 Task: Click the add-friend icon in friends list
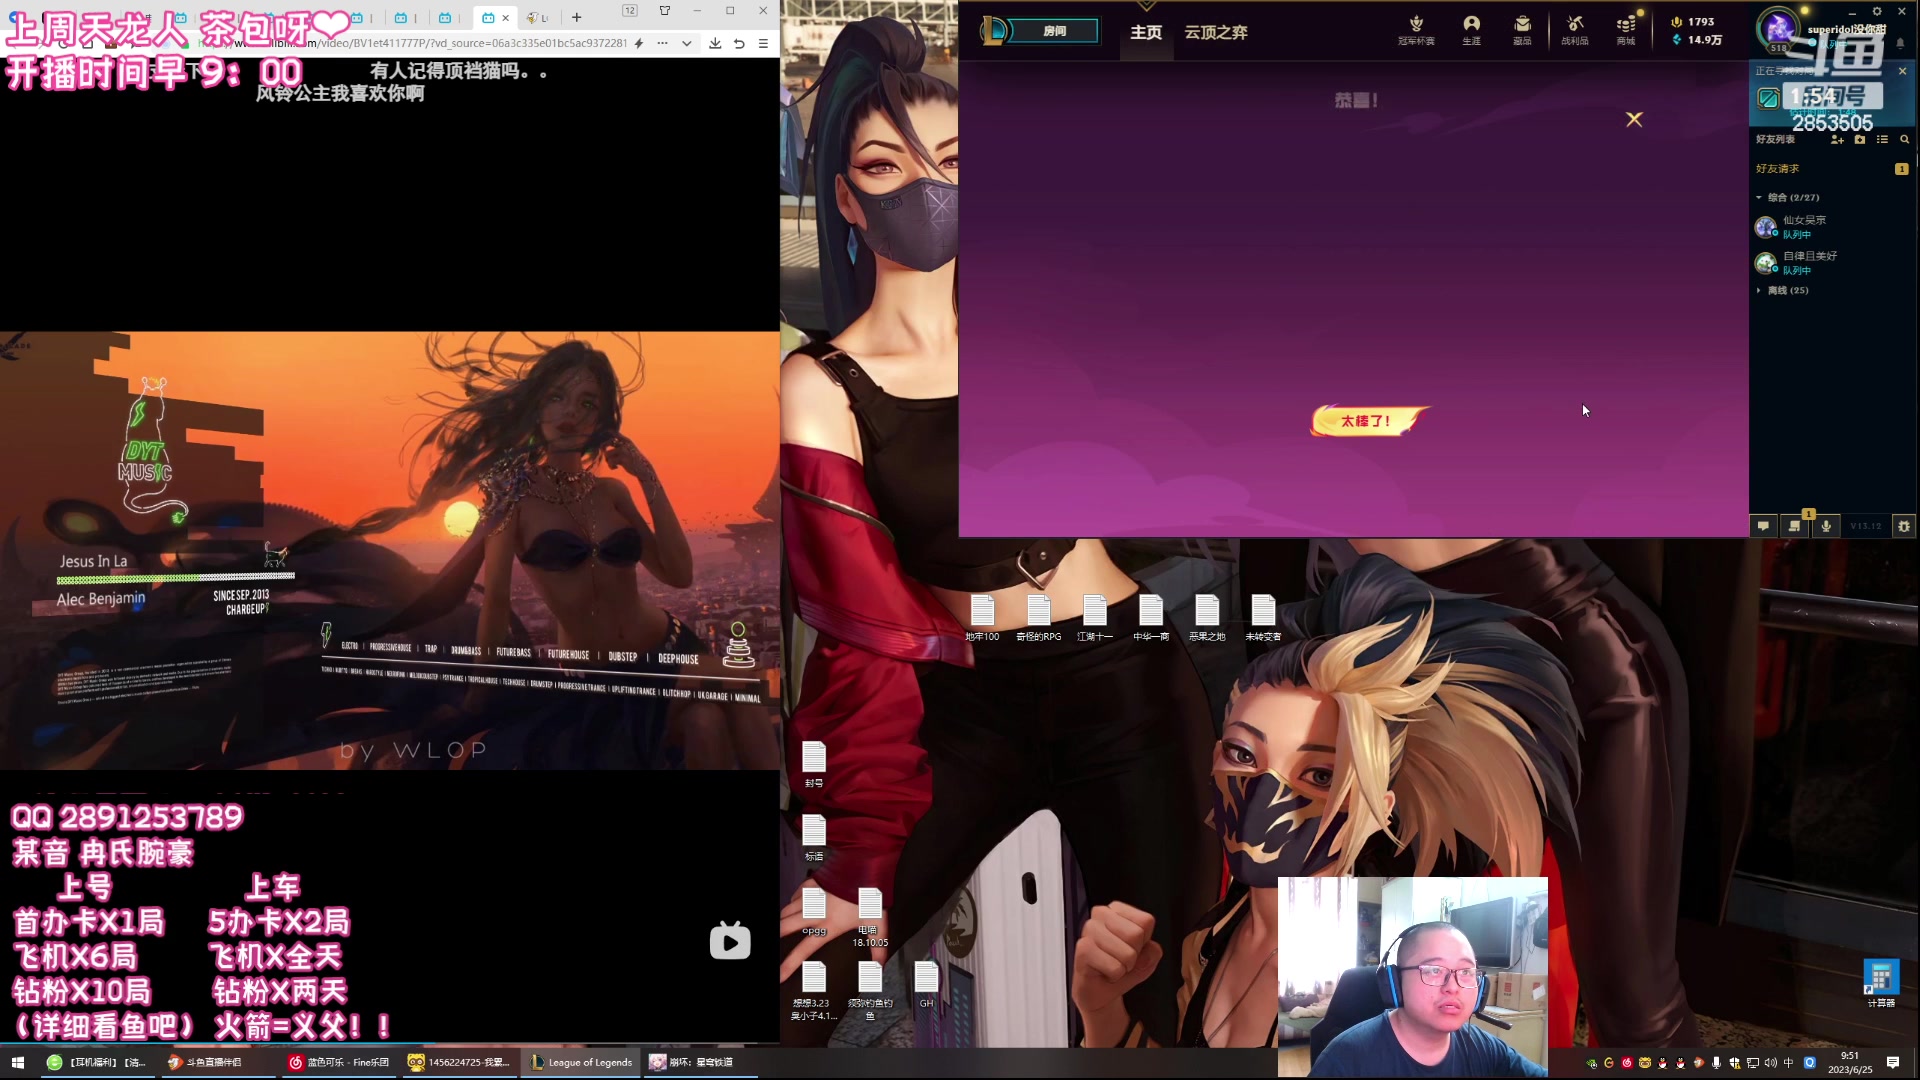[x=1837, y=140]
